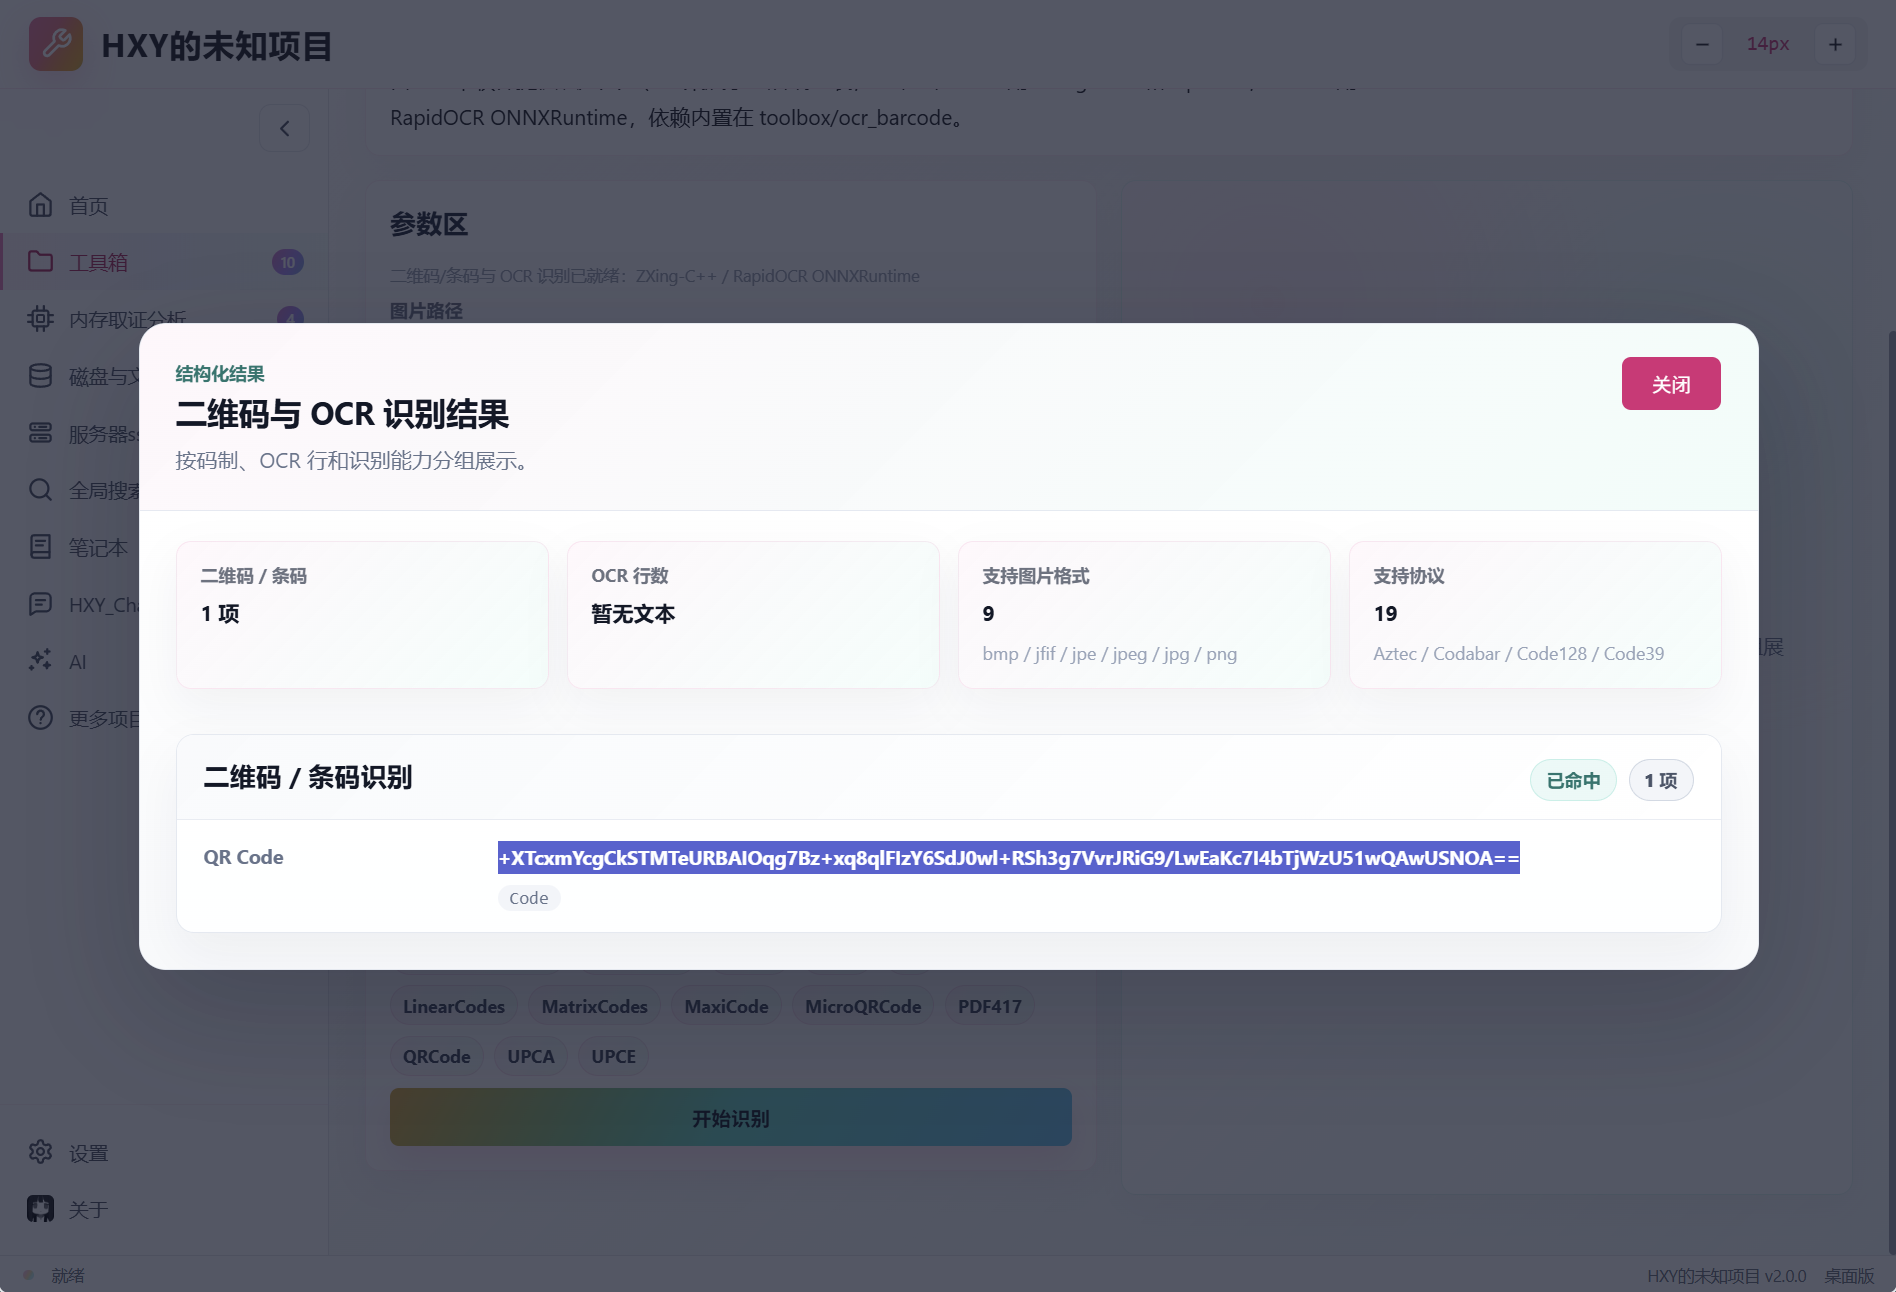The image size is (1896, 1292).
Task: Open memory forensics chip icon
Action: [x=40, y=319]
